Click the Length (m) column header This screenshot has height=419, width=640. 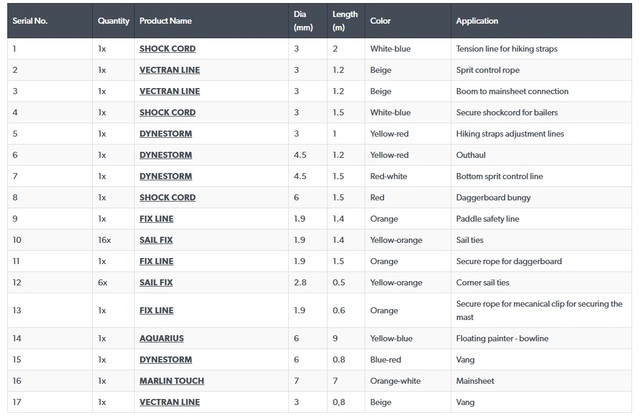(345, 21)
